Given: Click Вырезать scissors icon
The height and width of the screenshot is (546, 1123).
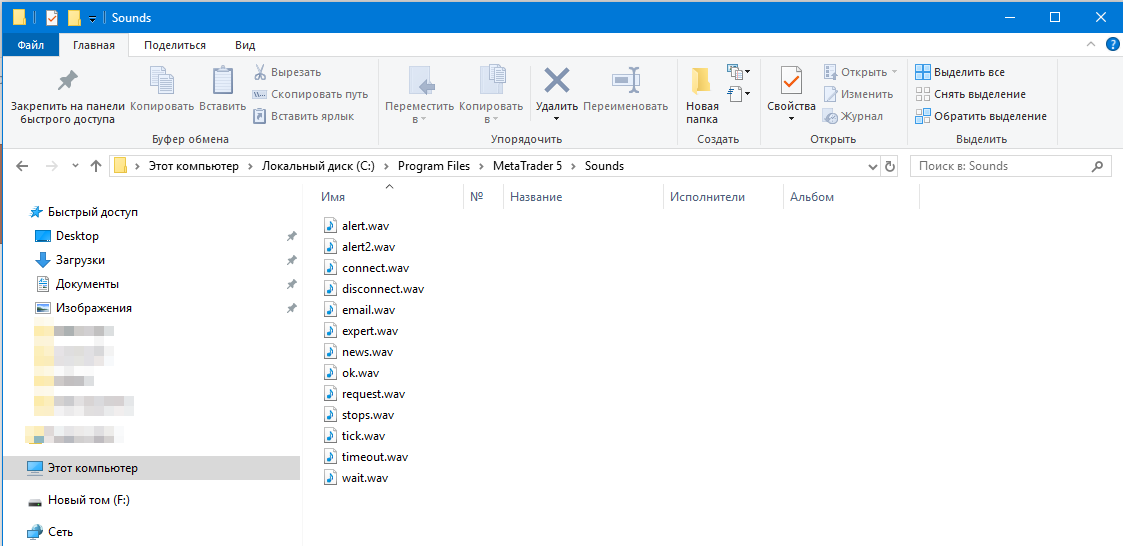Looking at the screenshot, I should (259, 72).
